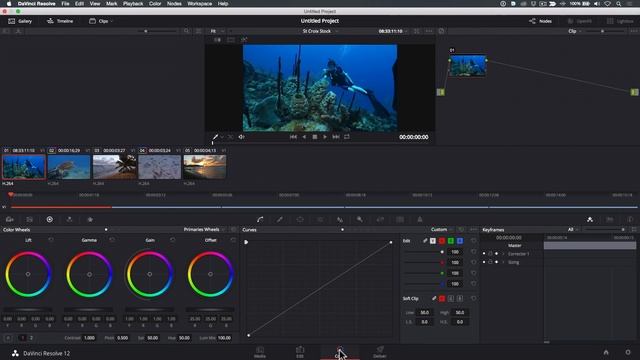Open the OpenFX panel

[580, 21]
